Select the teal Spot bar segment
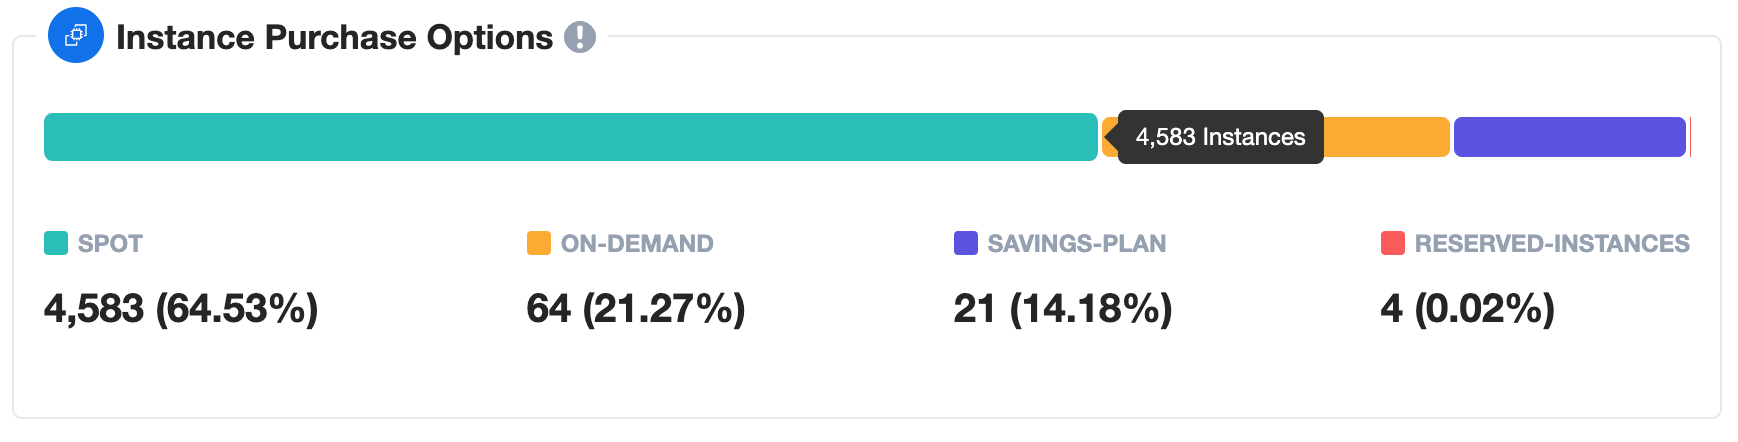Image resolution: width=1738 pixels, height=442 pixels. (x=571, y=137)
